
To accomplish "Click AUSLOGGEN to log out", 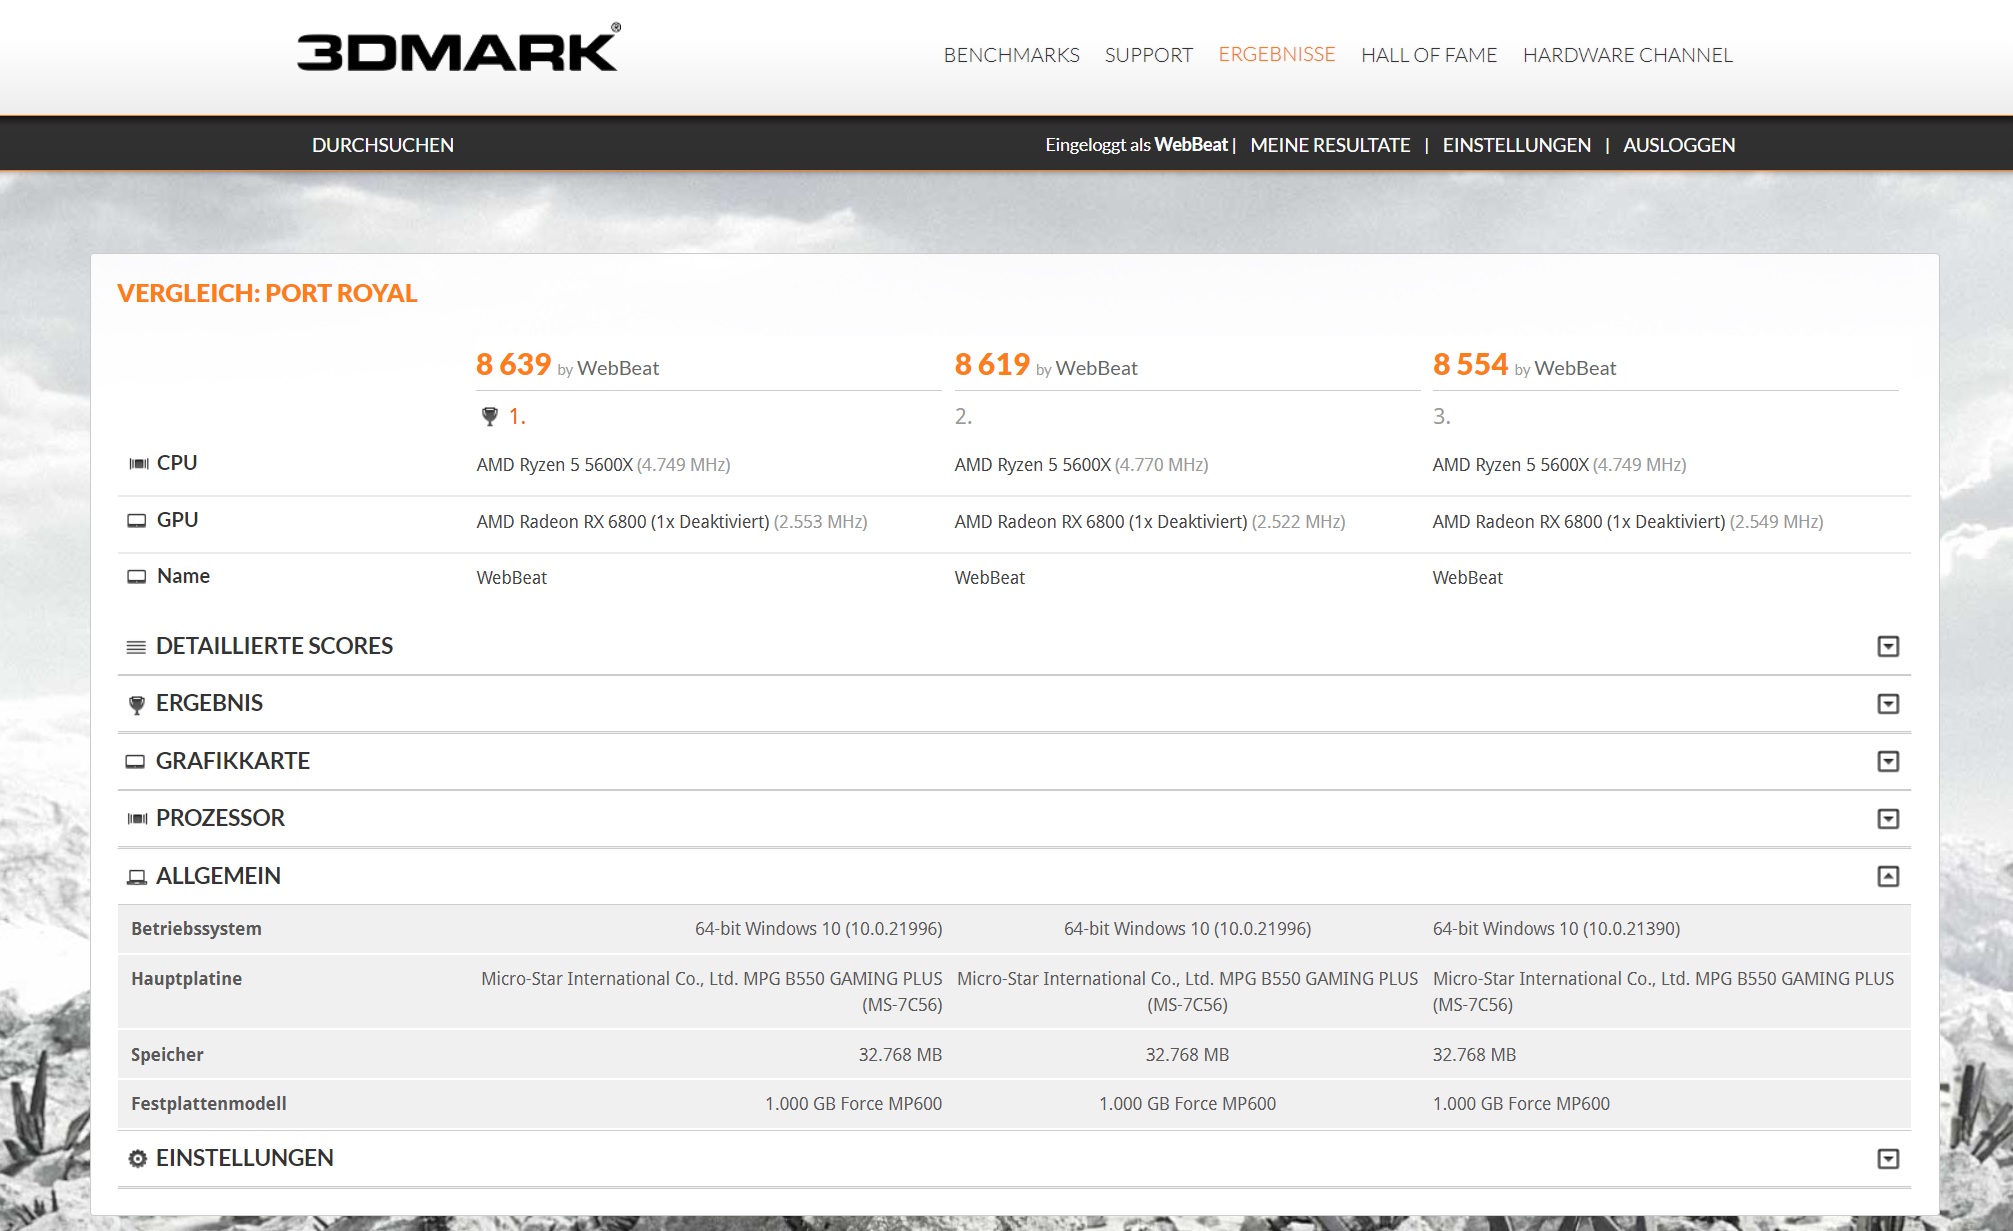I will click(x=1678, y=145).
